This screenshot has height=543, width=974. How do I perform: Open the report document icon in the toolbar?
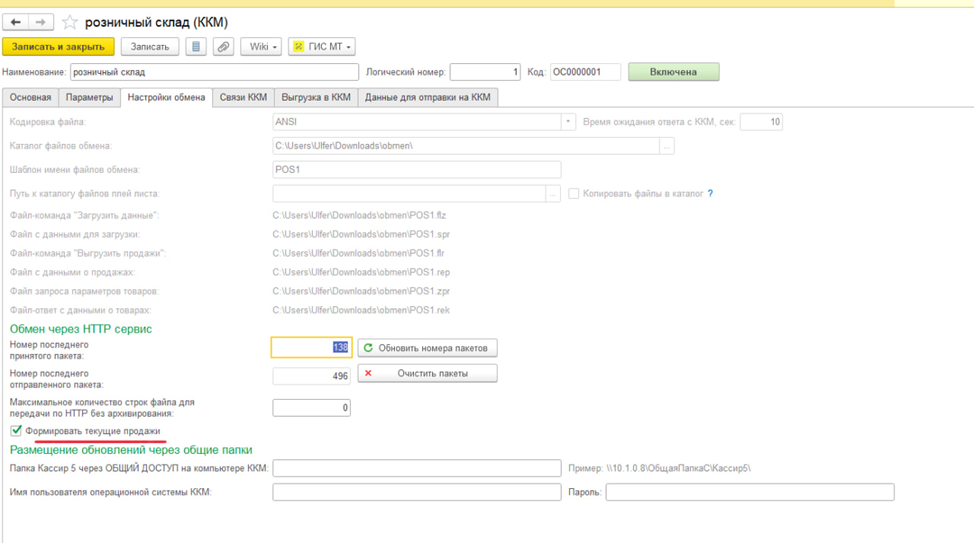tap(196, 47)
